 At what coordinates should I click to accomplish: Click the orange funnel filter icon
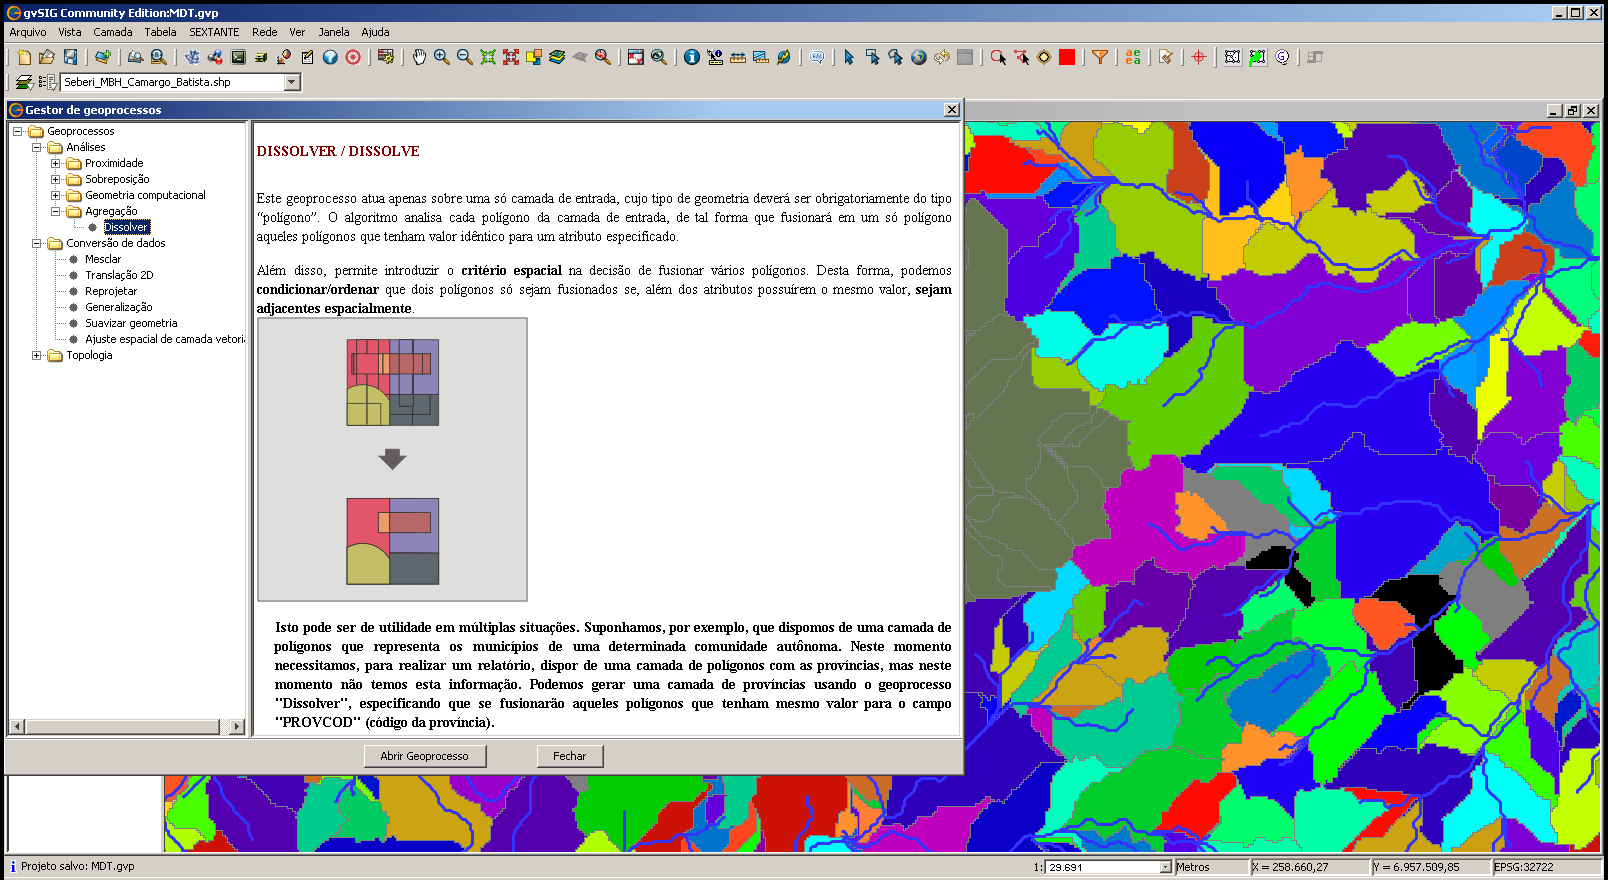coord(1099,57)
